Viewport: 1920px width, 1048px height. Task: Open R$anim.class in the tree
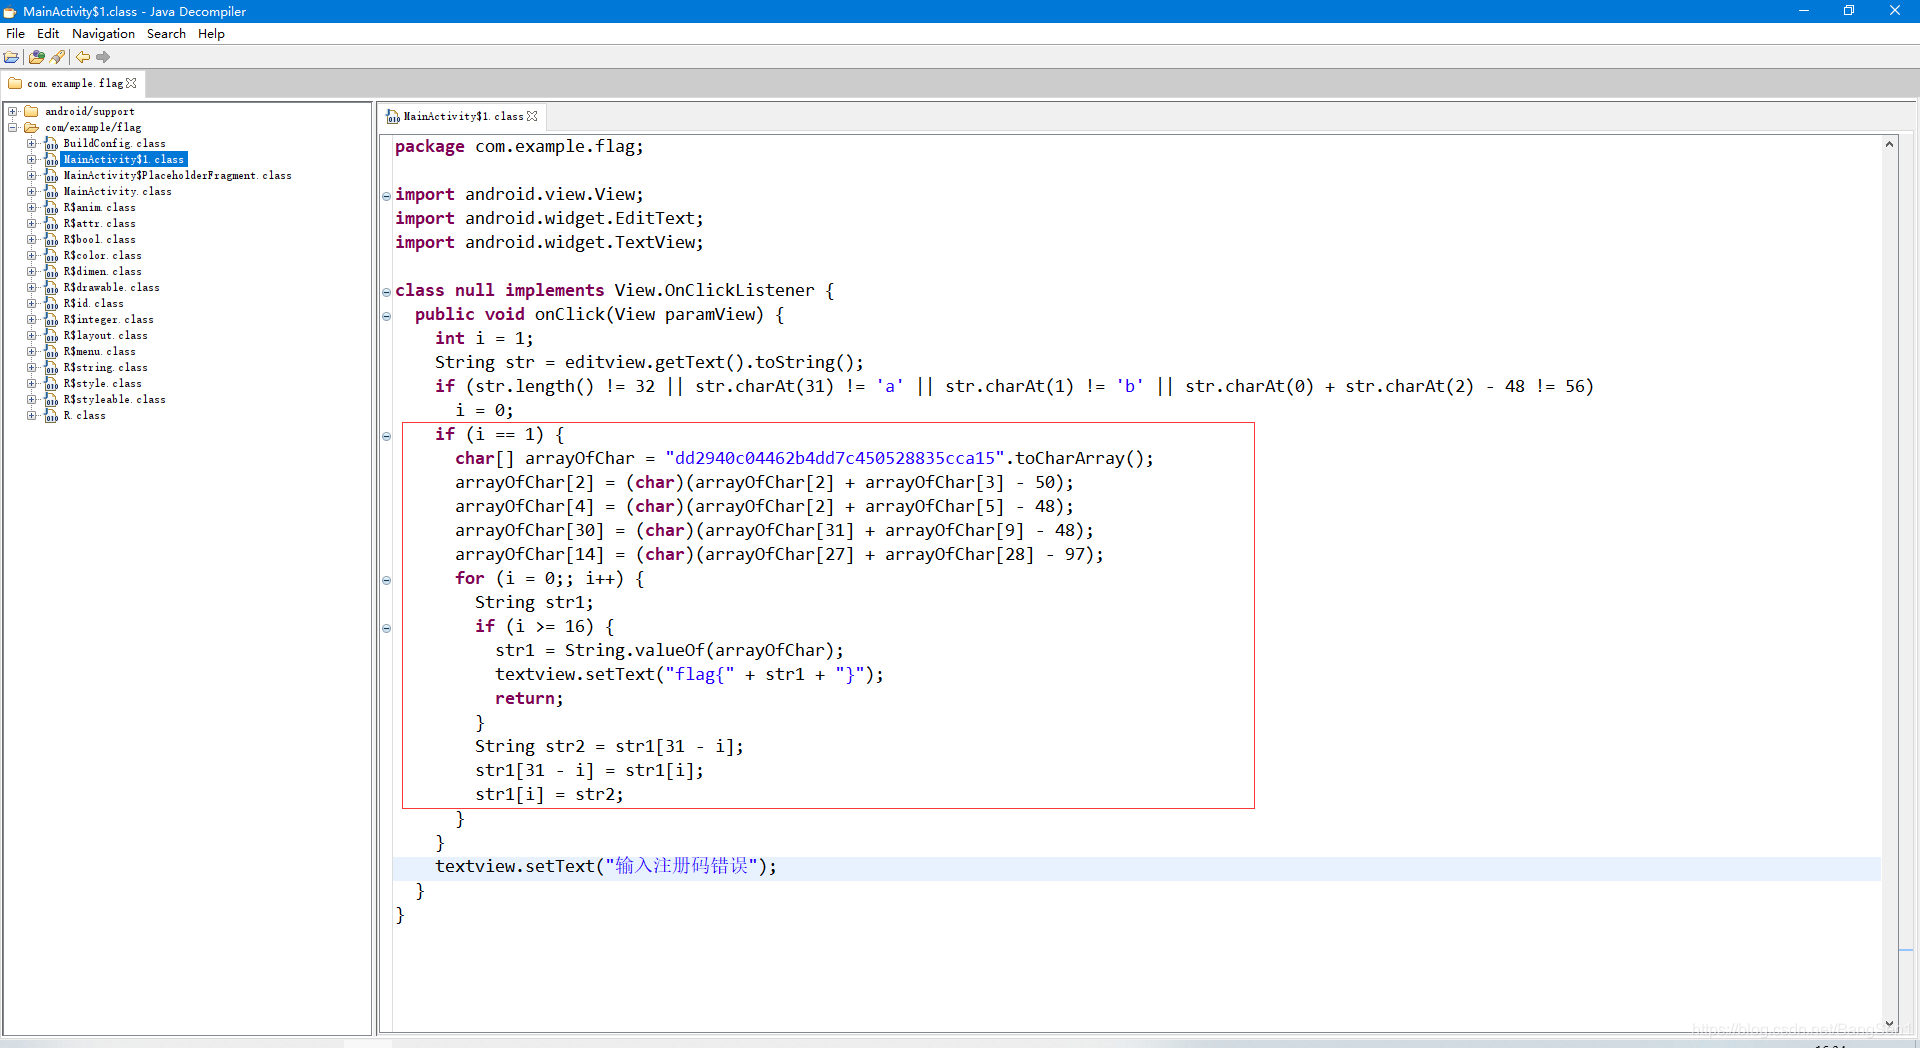[99, 207]
